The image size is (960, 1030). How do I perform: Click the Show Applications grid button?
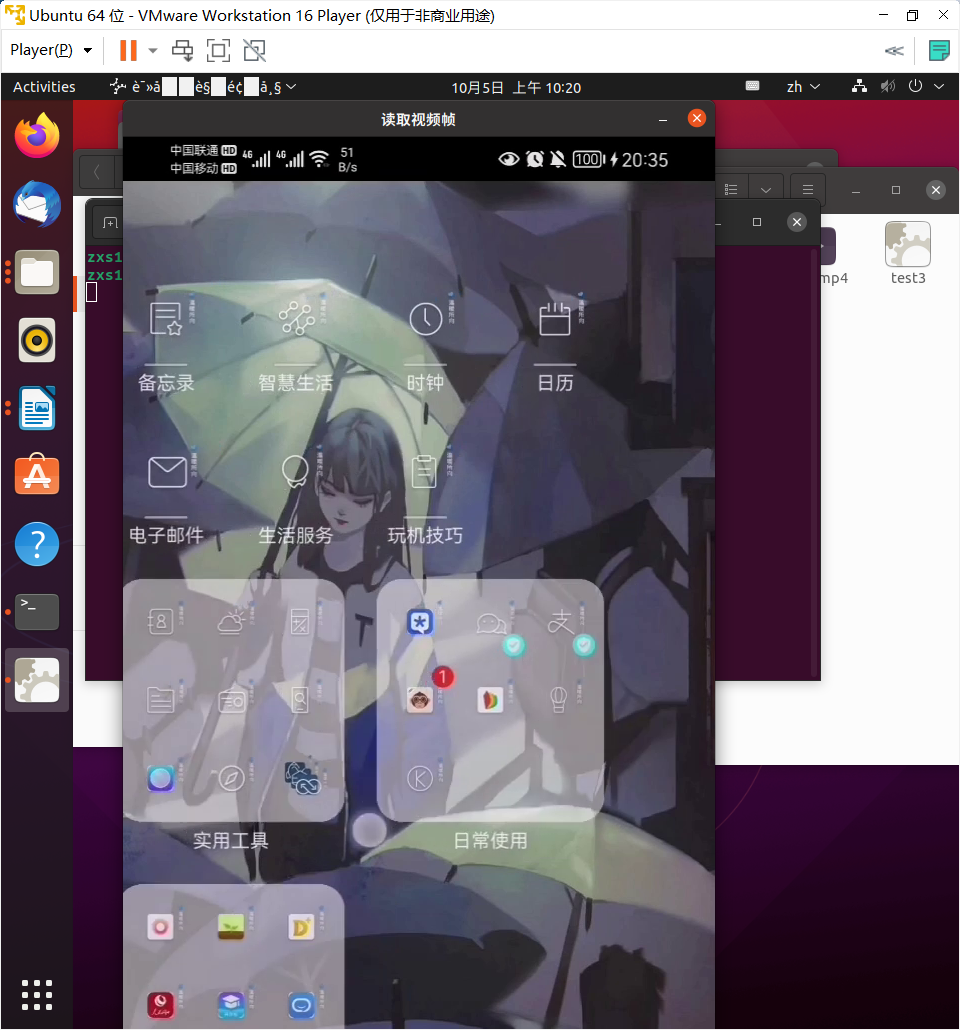(37, 994)
